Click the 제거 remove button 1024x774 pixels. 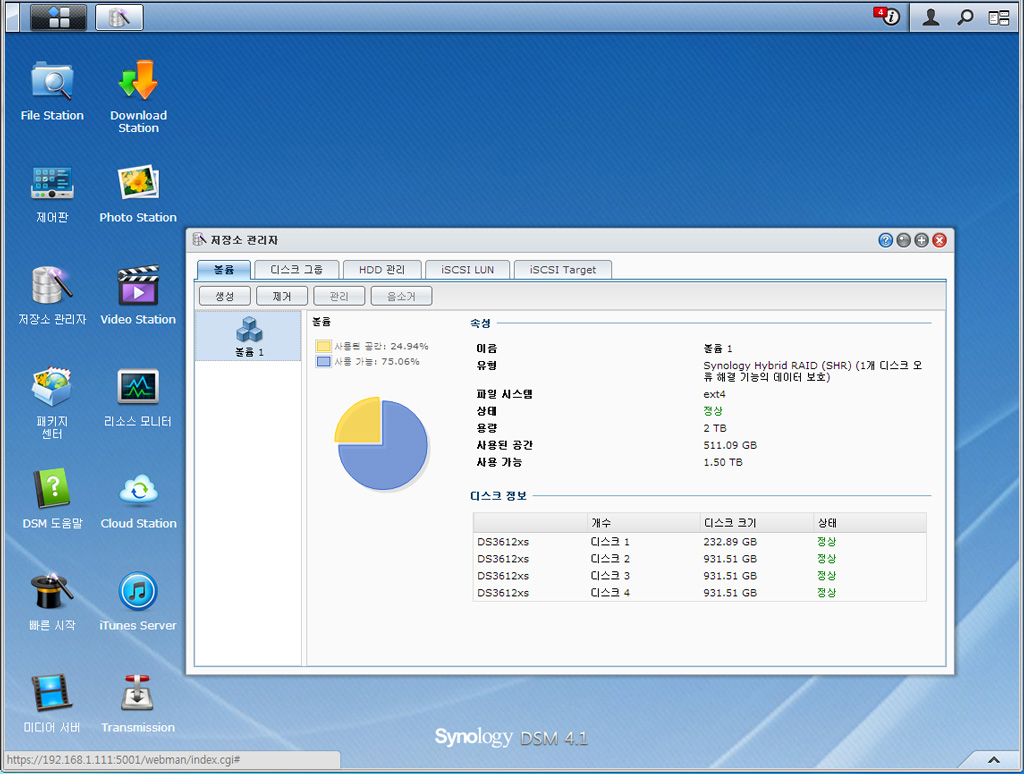[x=282, y=296]
